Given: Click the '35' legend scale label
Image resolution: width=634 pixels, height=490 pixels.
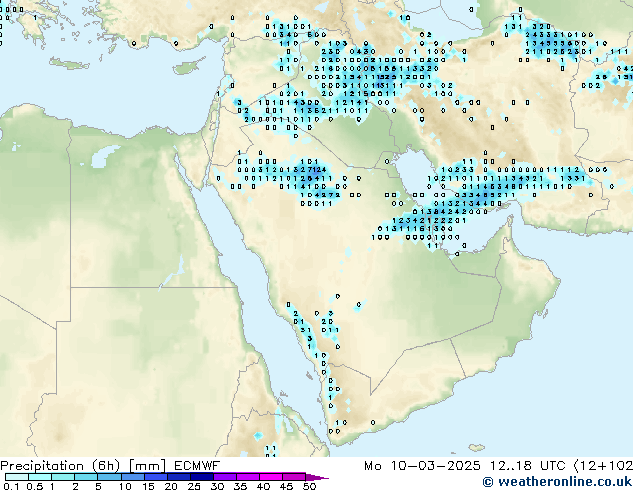Looking at the screenshot, I should click(240, 486).
